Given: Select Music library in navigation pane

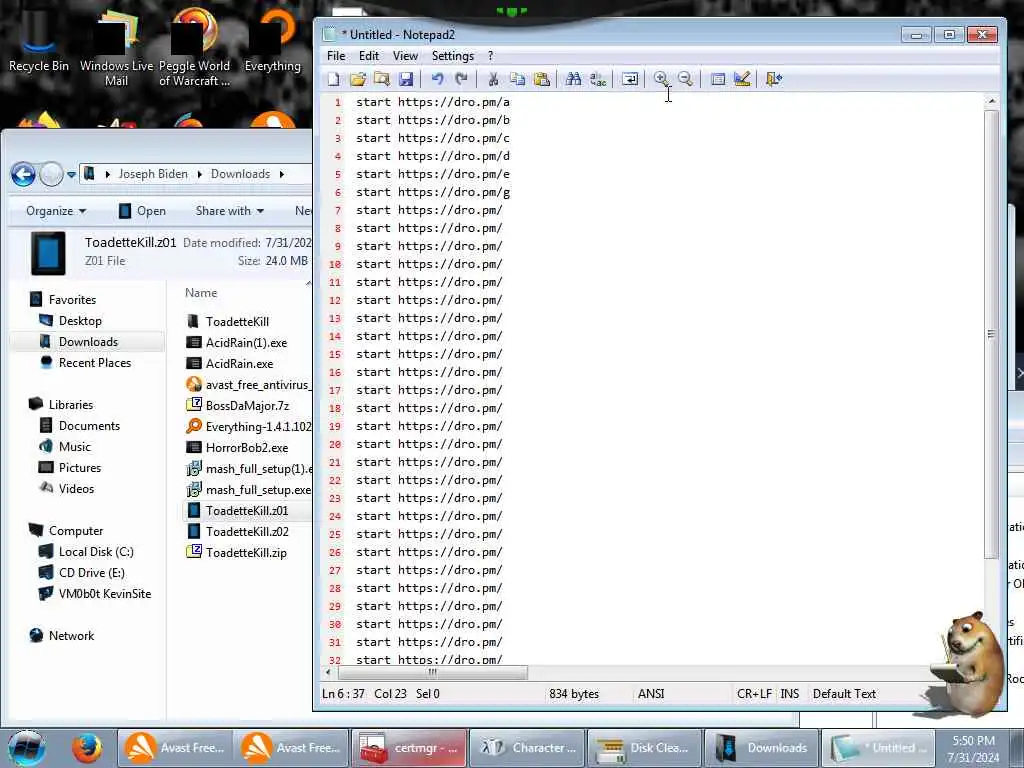Looking at the screenshot, I should coord(65,447).
